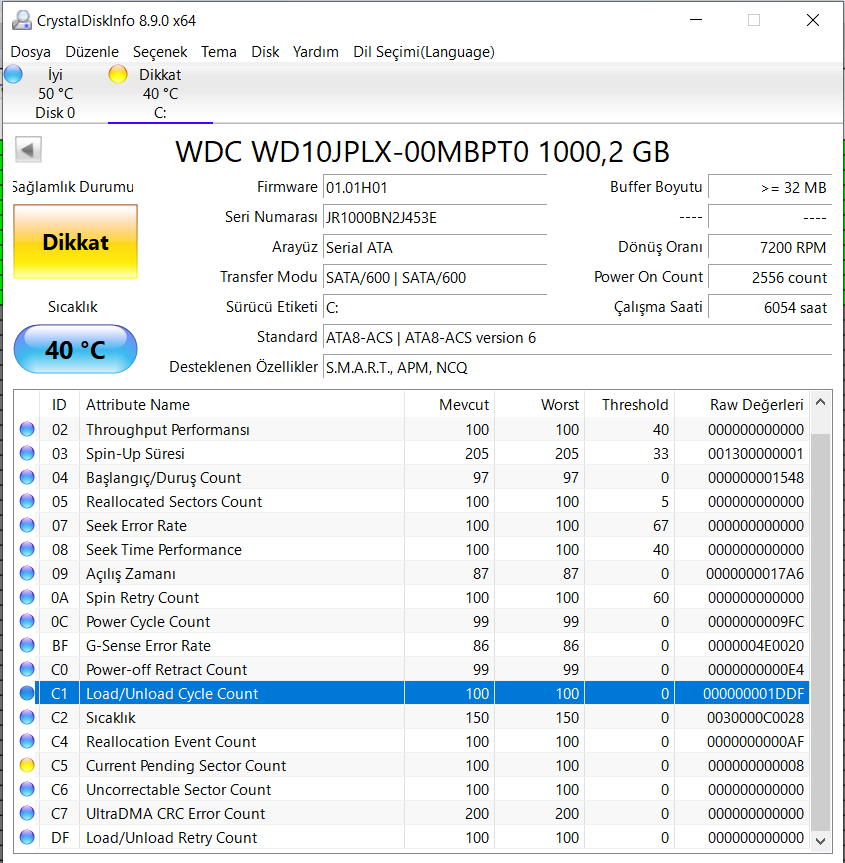Image resolution: width=845 pixels, height=863 pixels.
Task: Click status icon of Sıcaklık attribute row
Action: 27,717
